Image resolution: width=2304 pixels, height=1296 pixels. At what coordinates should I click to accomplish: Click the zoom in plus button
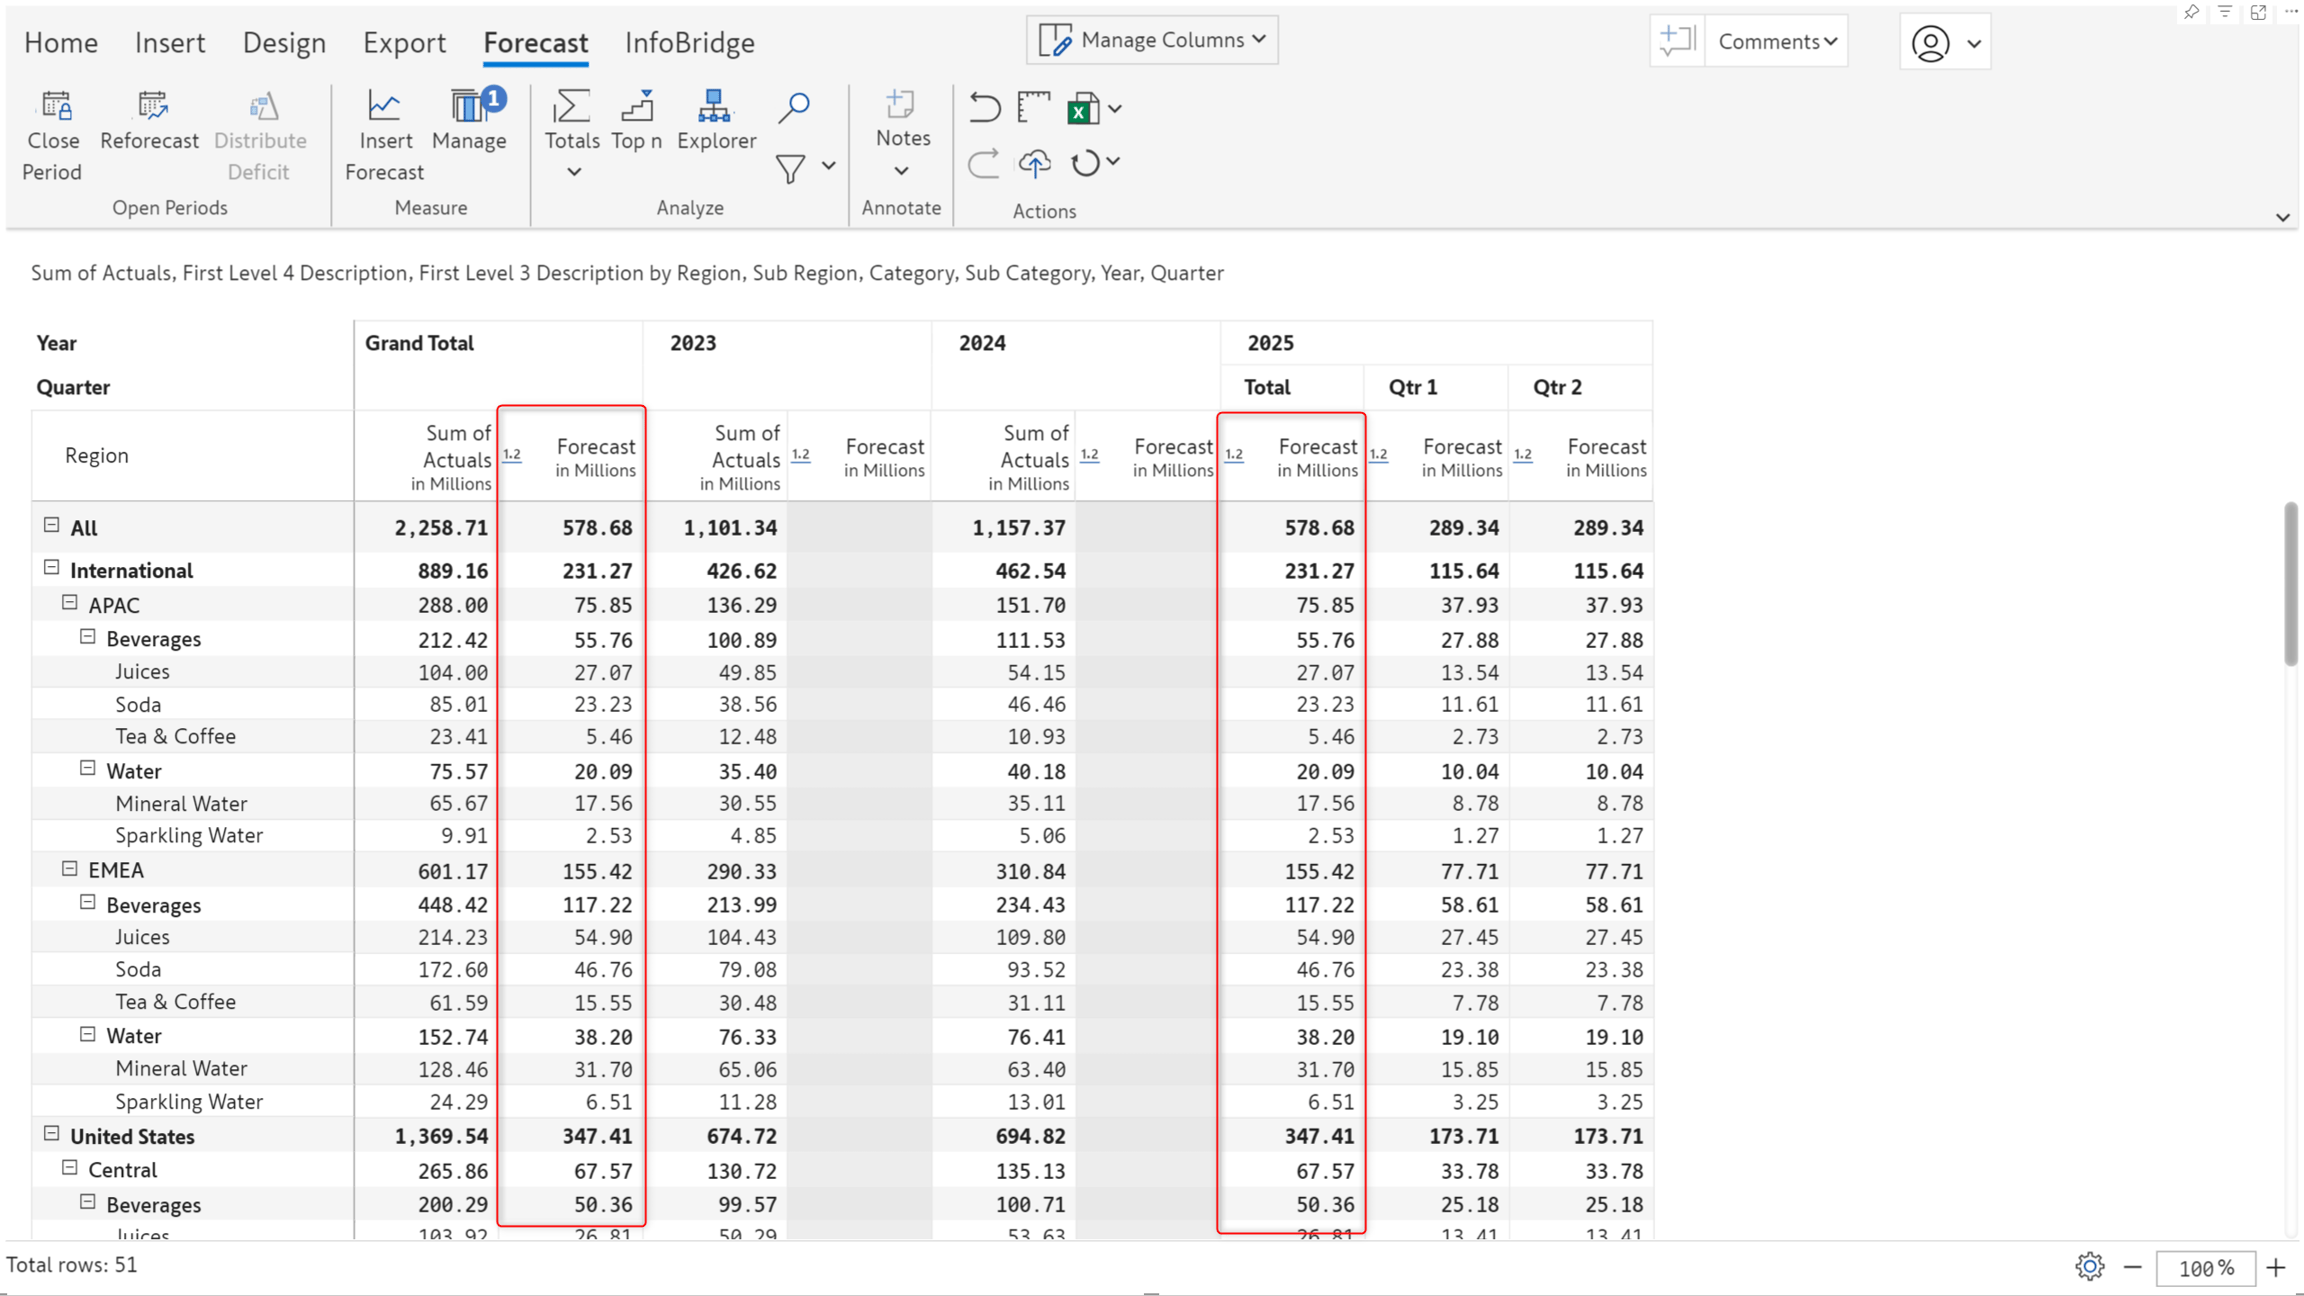[x=2276, y=1267]
